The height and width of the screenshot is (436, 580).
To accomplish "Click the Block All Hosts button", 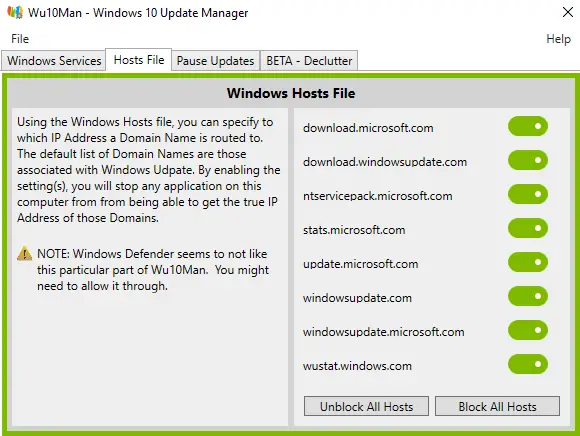I will coord(497,406).
